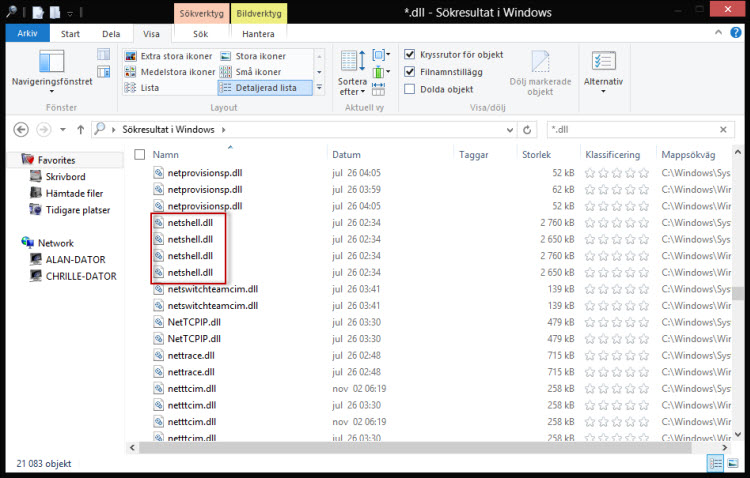The width and height of the screenshot is (750, 478).
Task: Open recent locations dropdown arrow
Action: pyautogui.click(x=63, y=130)
